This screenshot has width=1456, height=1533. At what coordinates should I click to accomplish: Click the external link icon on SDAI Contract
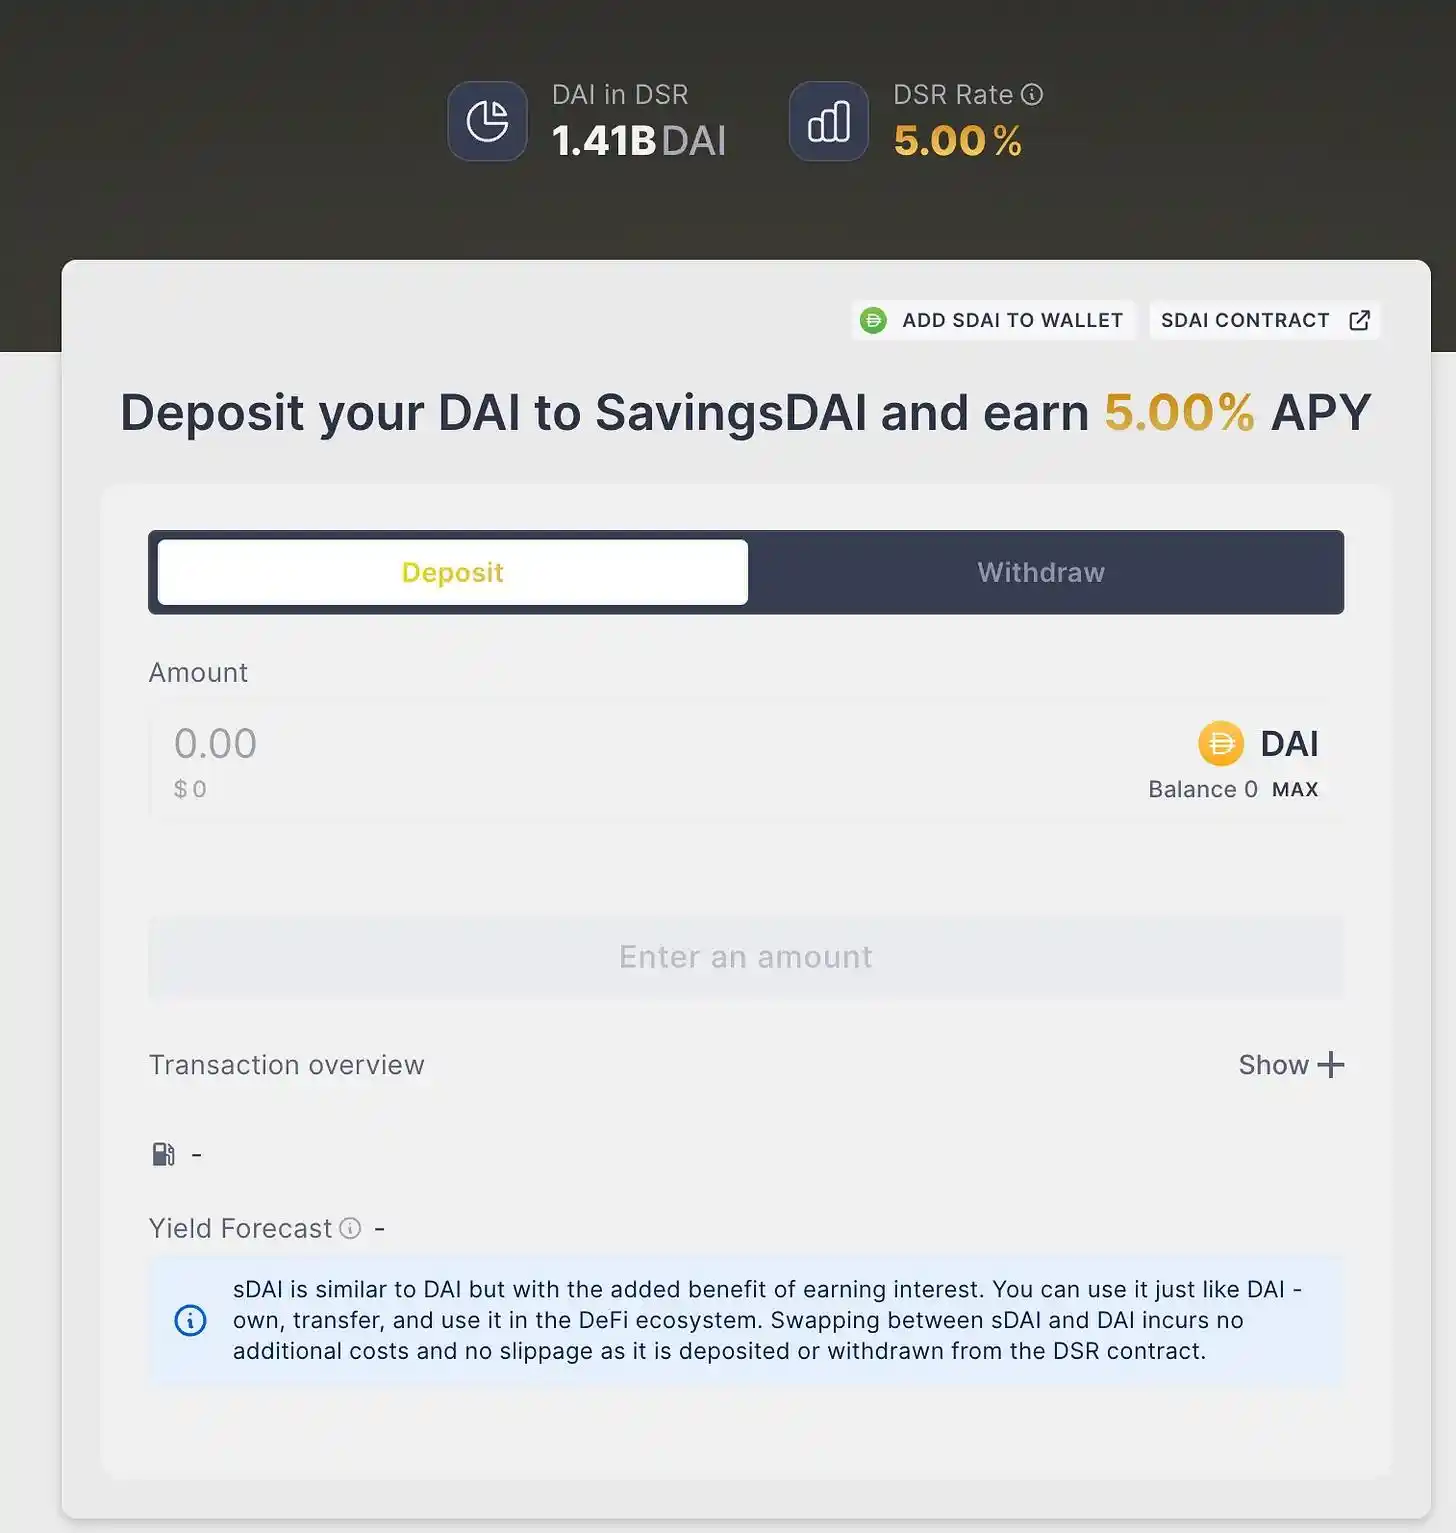(1359, 320)
